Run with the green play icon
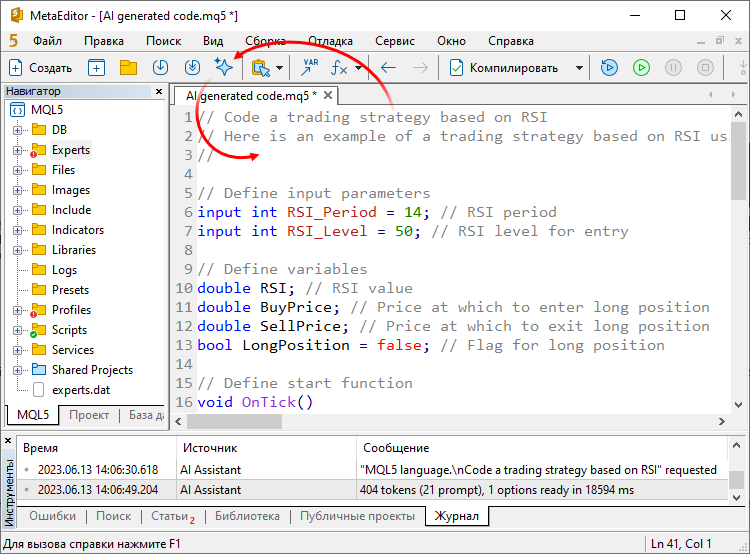Viewport: 750px width, 554px height. point(641,68)
